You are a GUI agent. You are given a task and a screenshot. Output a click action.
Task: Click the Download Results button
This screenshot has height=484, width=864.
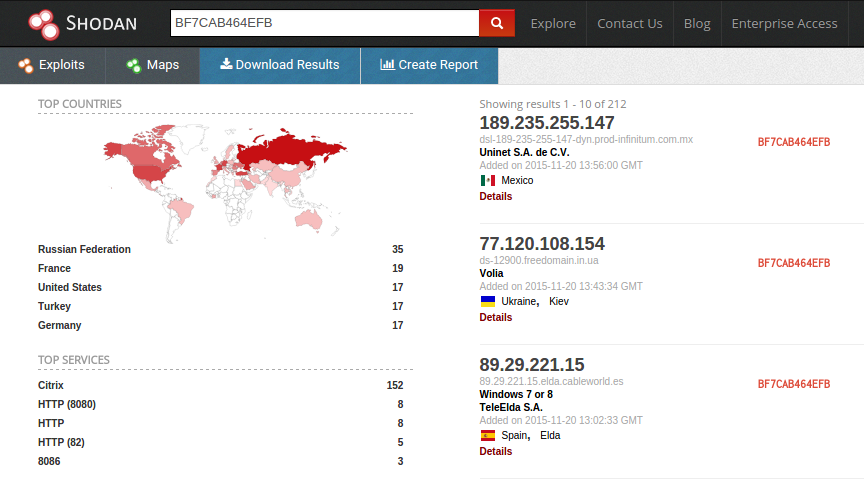[x=280, y=65]
